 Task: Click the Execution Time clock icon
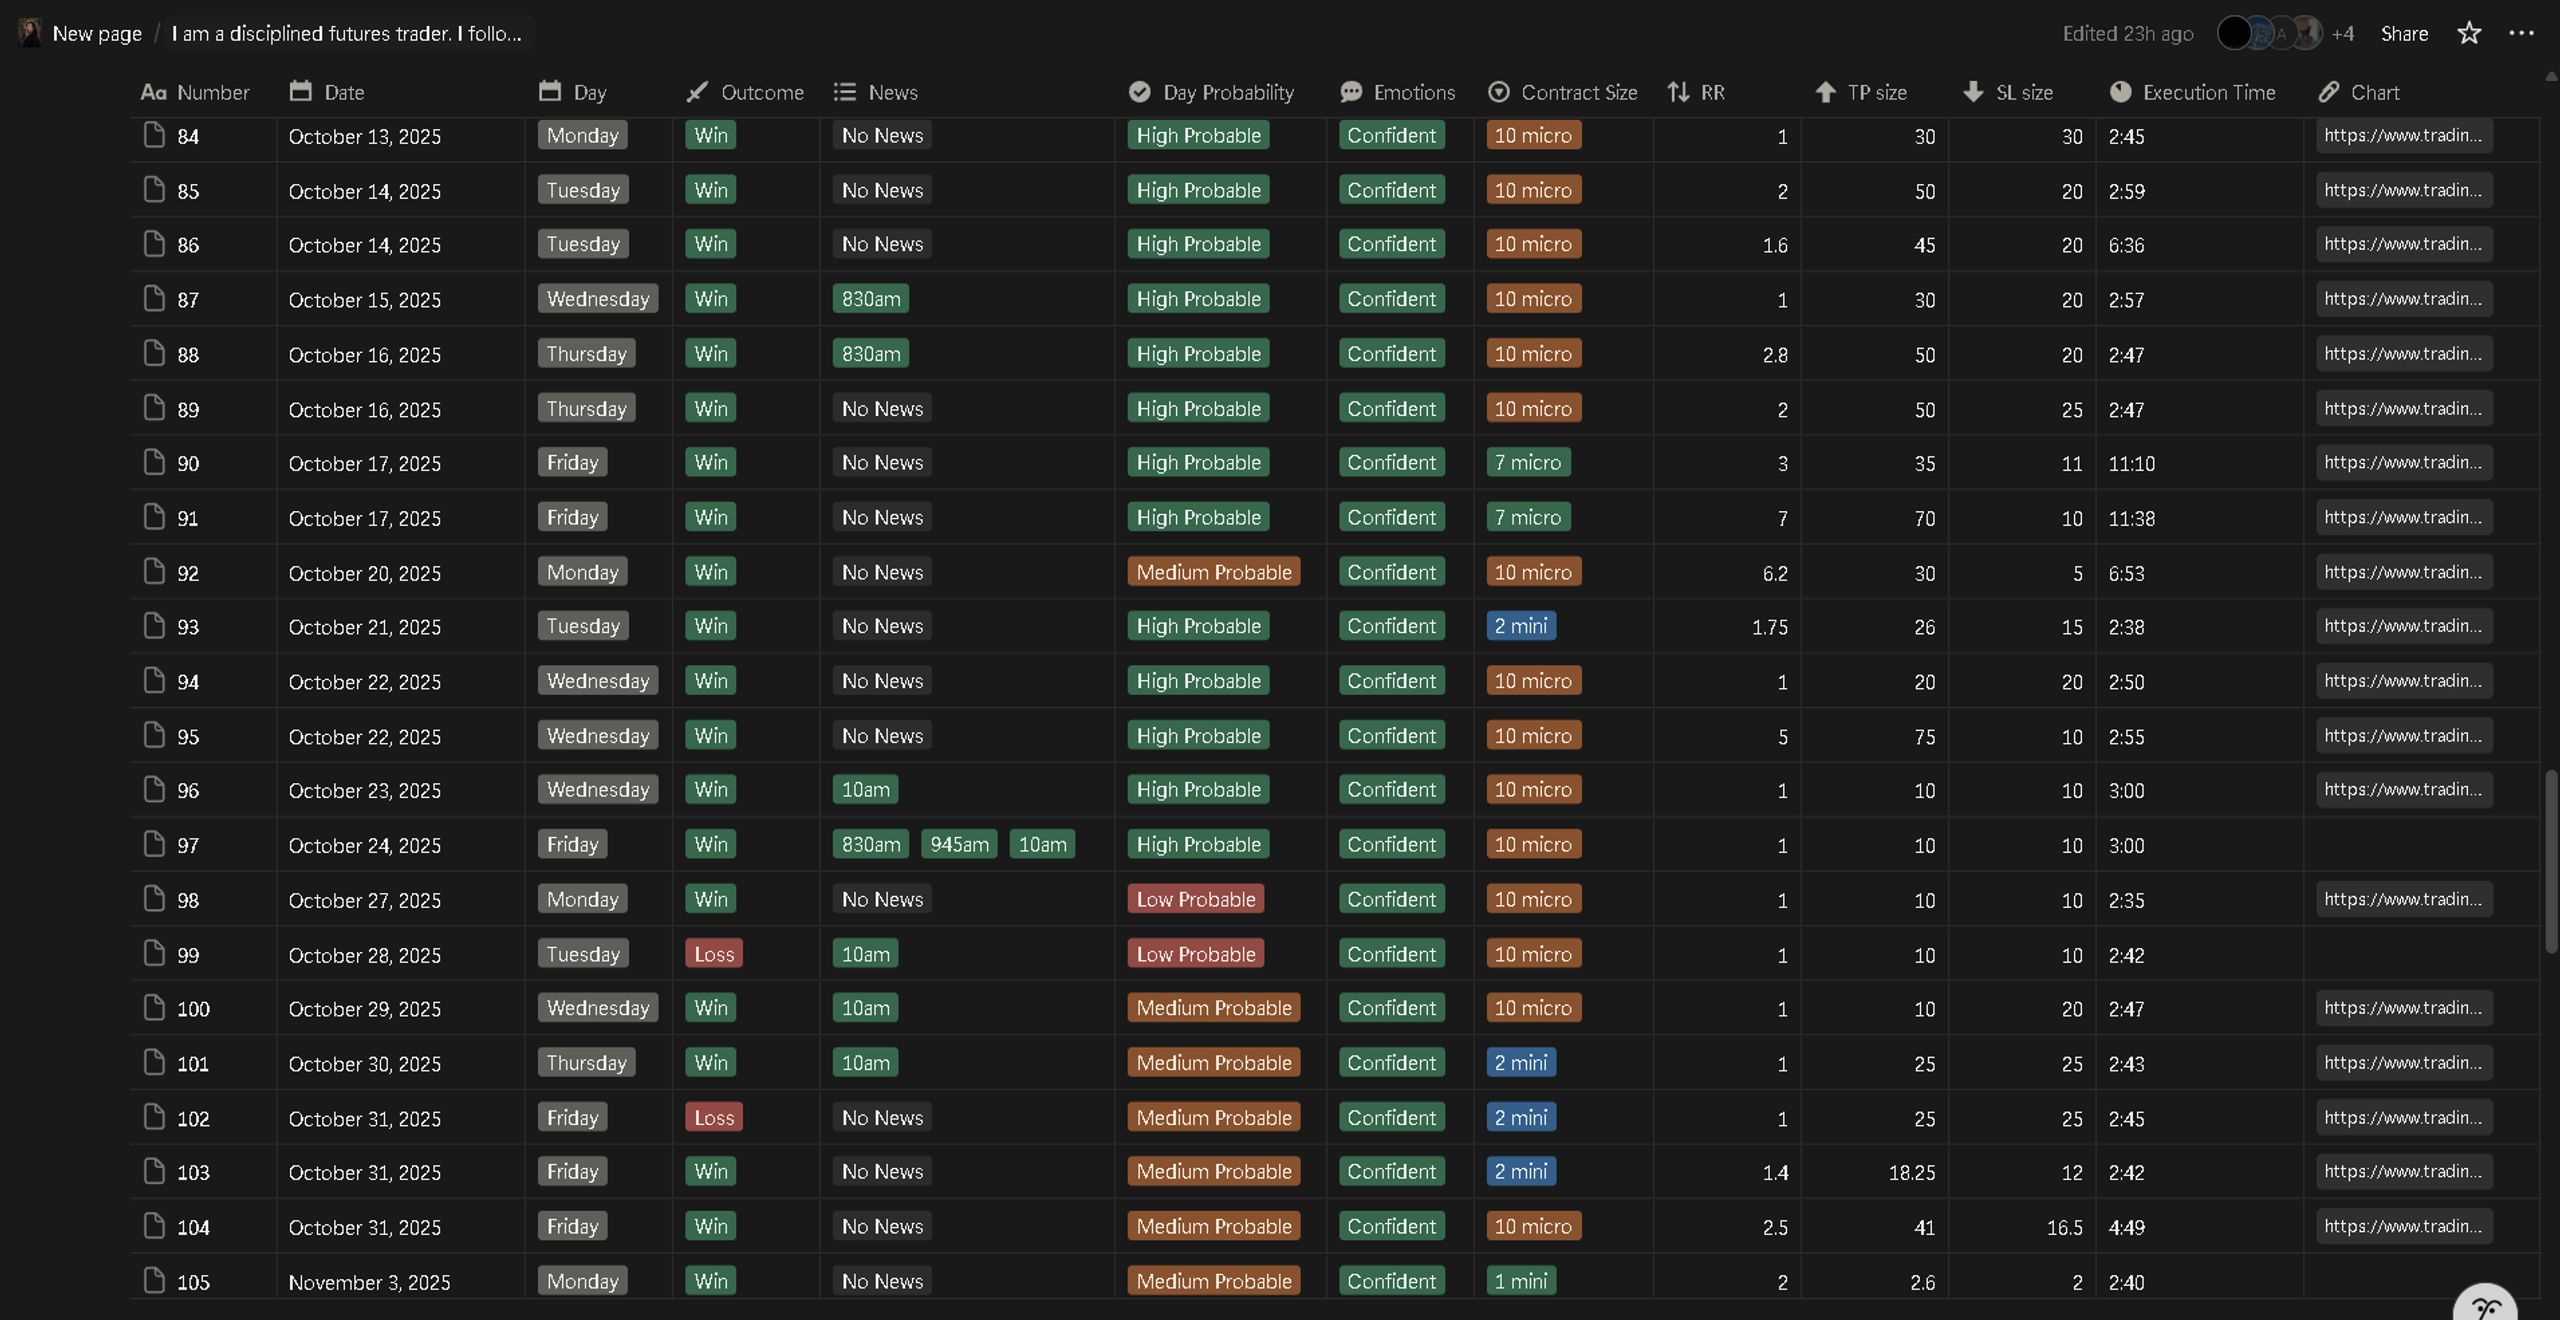pyautogui.click(x=2120, y=92)
